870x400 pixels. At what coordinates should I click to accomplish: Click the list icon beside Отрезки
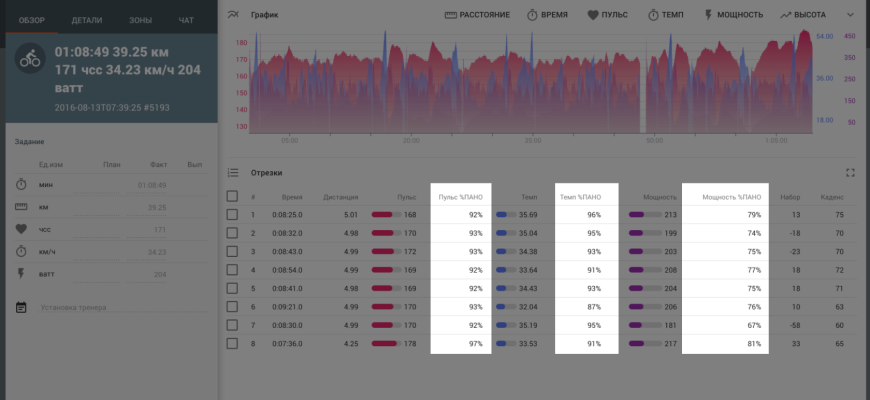click(x=233, y=172)
